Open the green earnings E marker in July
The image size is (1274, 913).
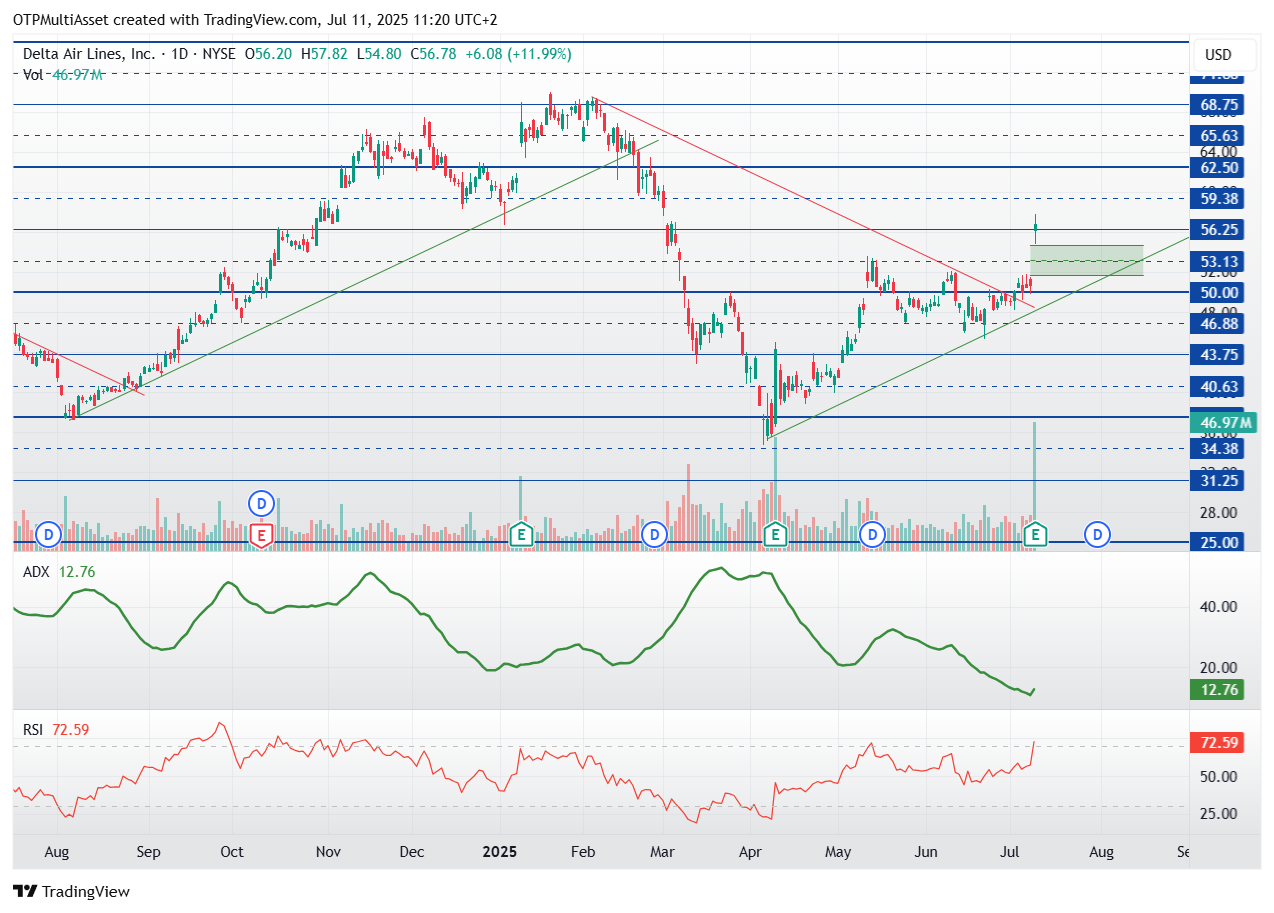point(1037,535)
